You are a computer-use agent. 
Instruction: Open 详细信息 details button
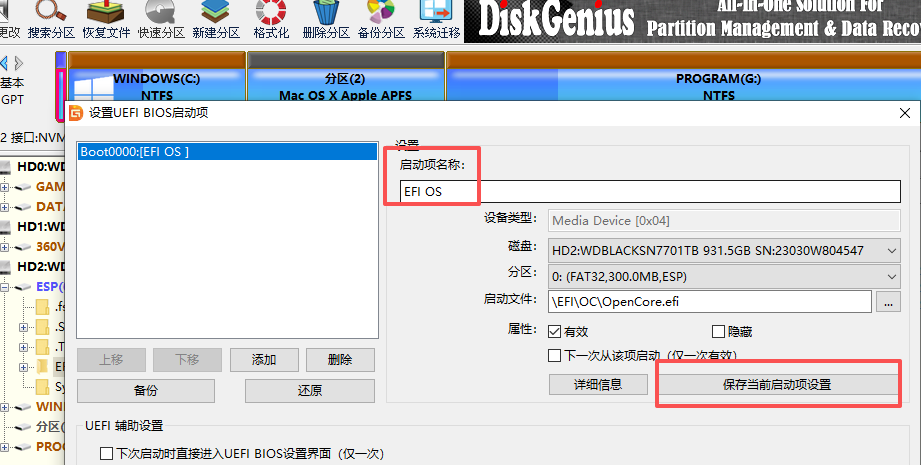[x=598, y=385]
